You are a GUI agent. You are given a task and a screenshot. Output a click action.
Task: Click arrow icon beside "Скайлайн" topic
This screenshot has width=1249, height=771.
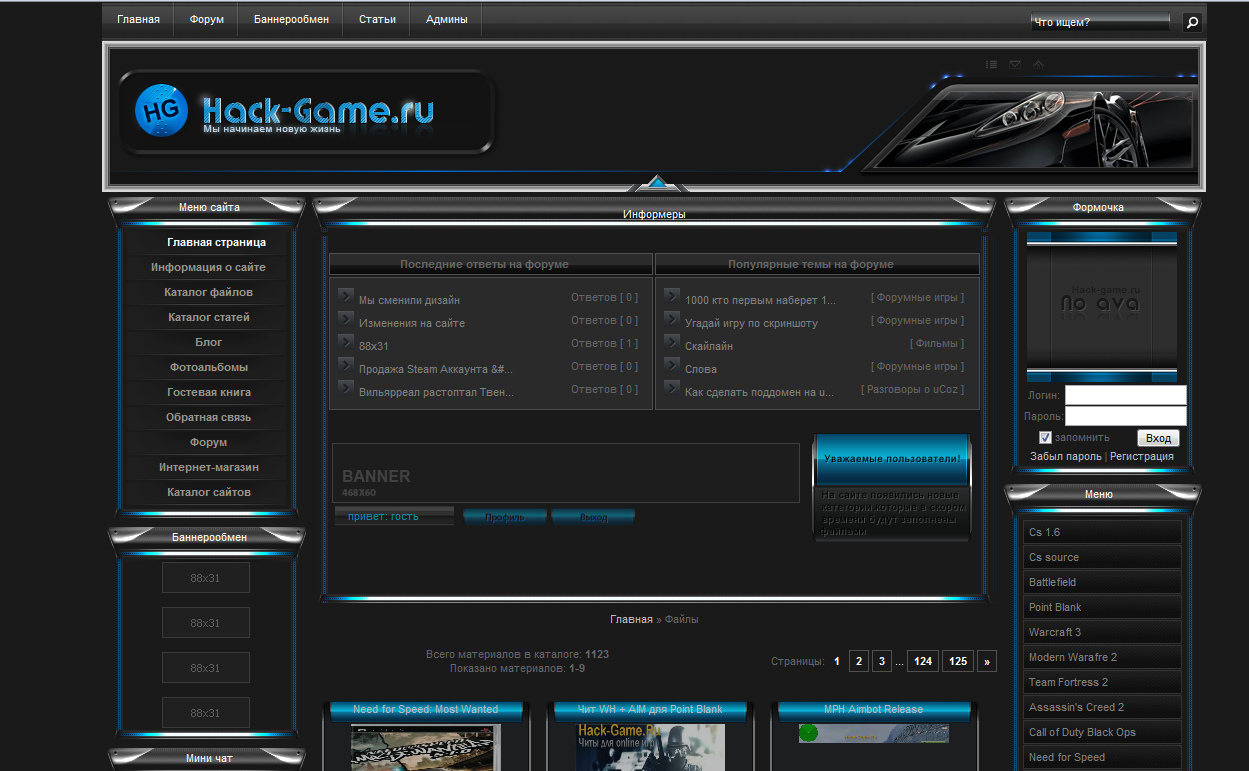[672, 342]
